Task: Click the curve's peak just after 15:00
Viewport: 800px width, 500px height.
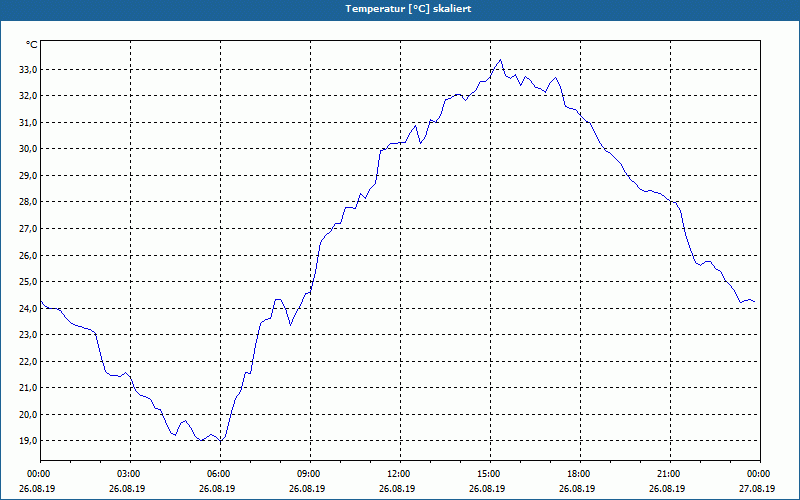Action: click(501, 60)
